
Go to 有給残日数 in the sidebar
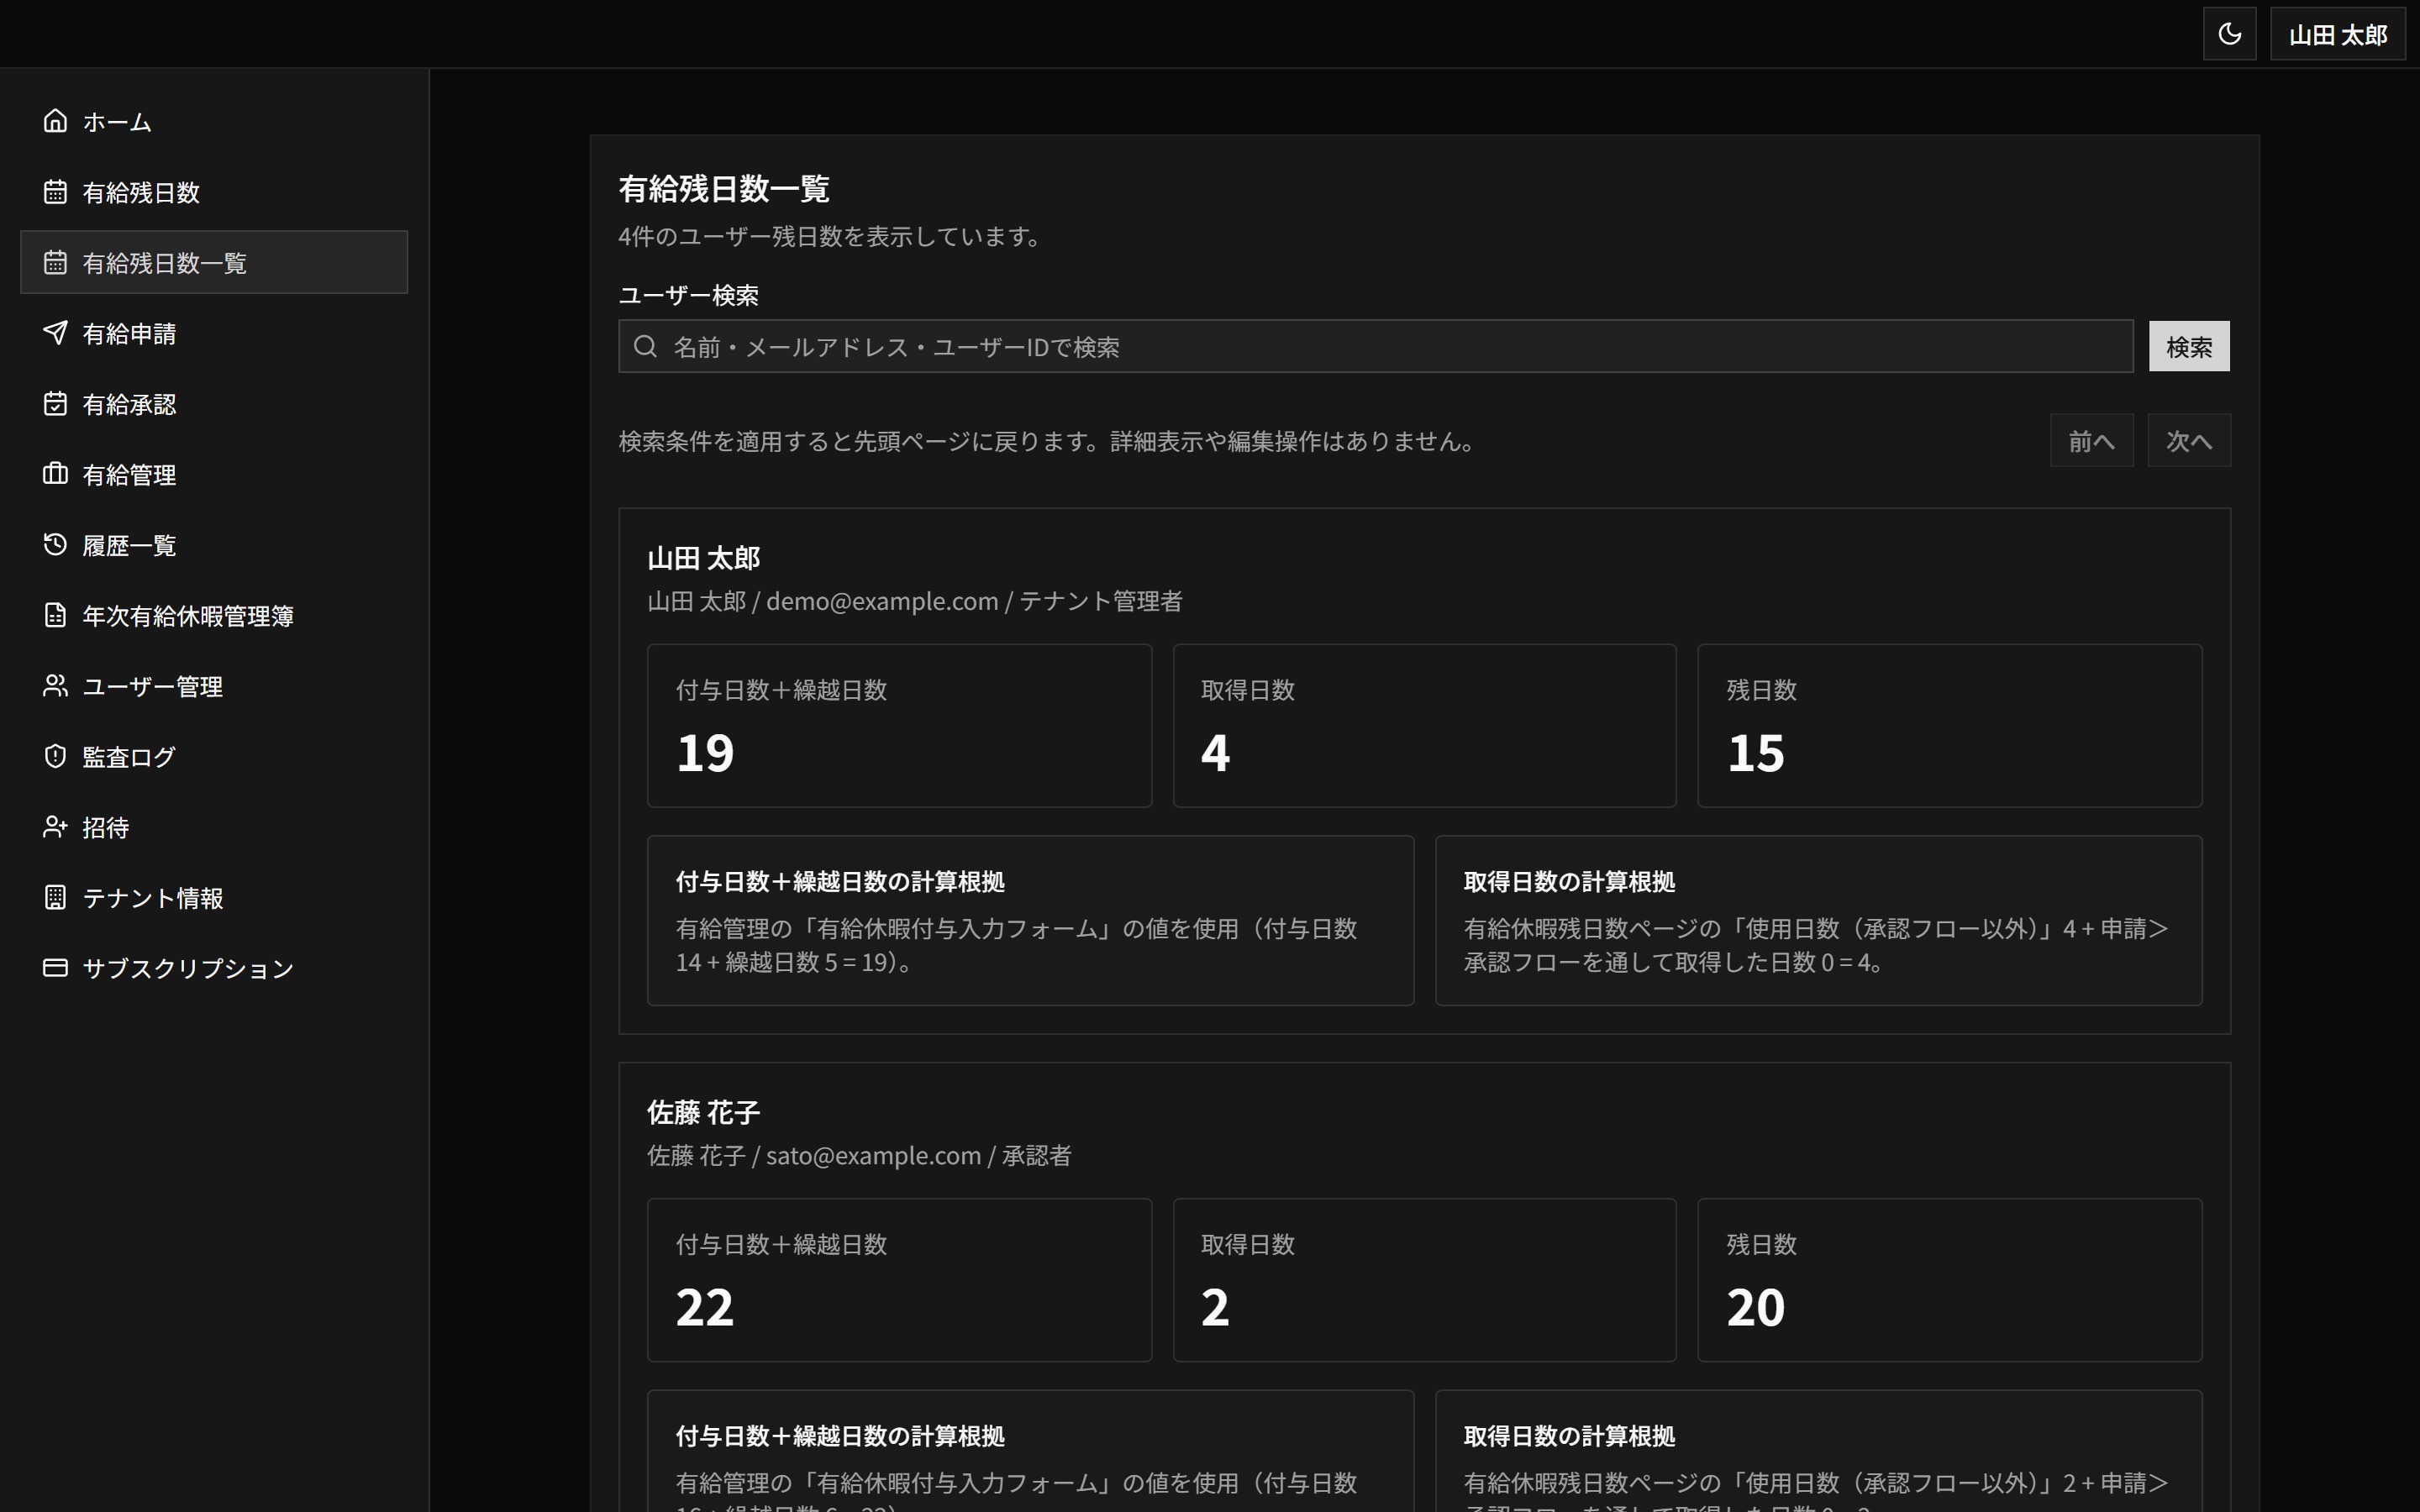[214, 192]
